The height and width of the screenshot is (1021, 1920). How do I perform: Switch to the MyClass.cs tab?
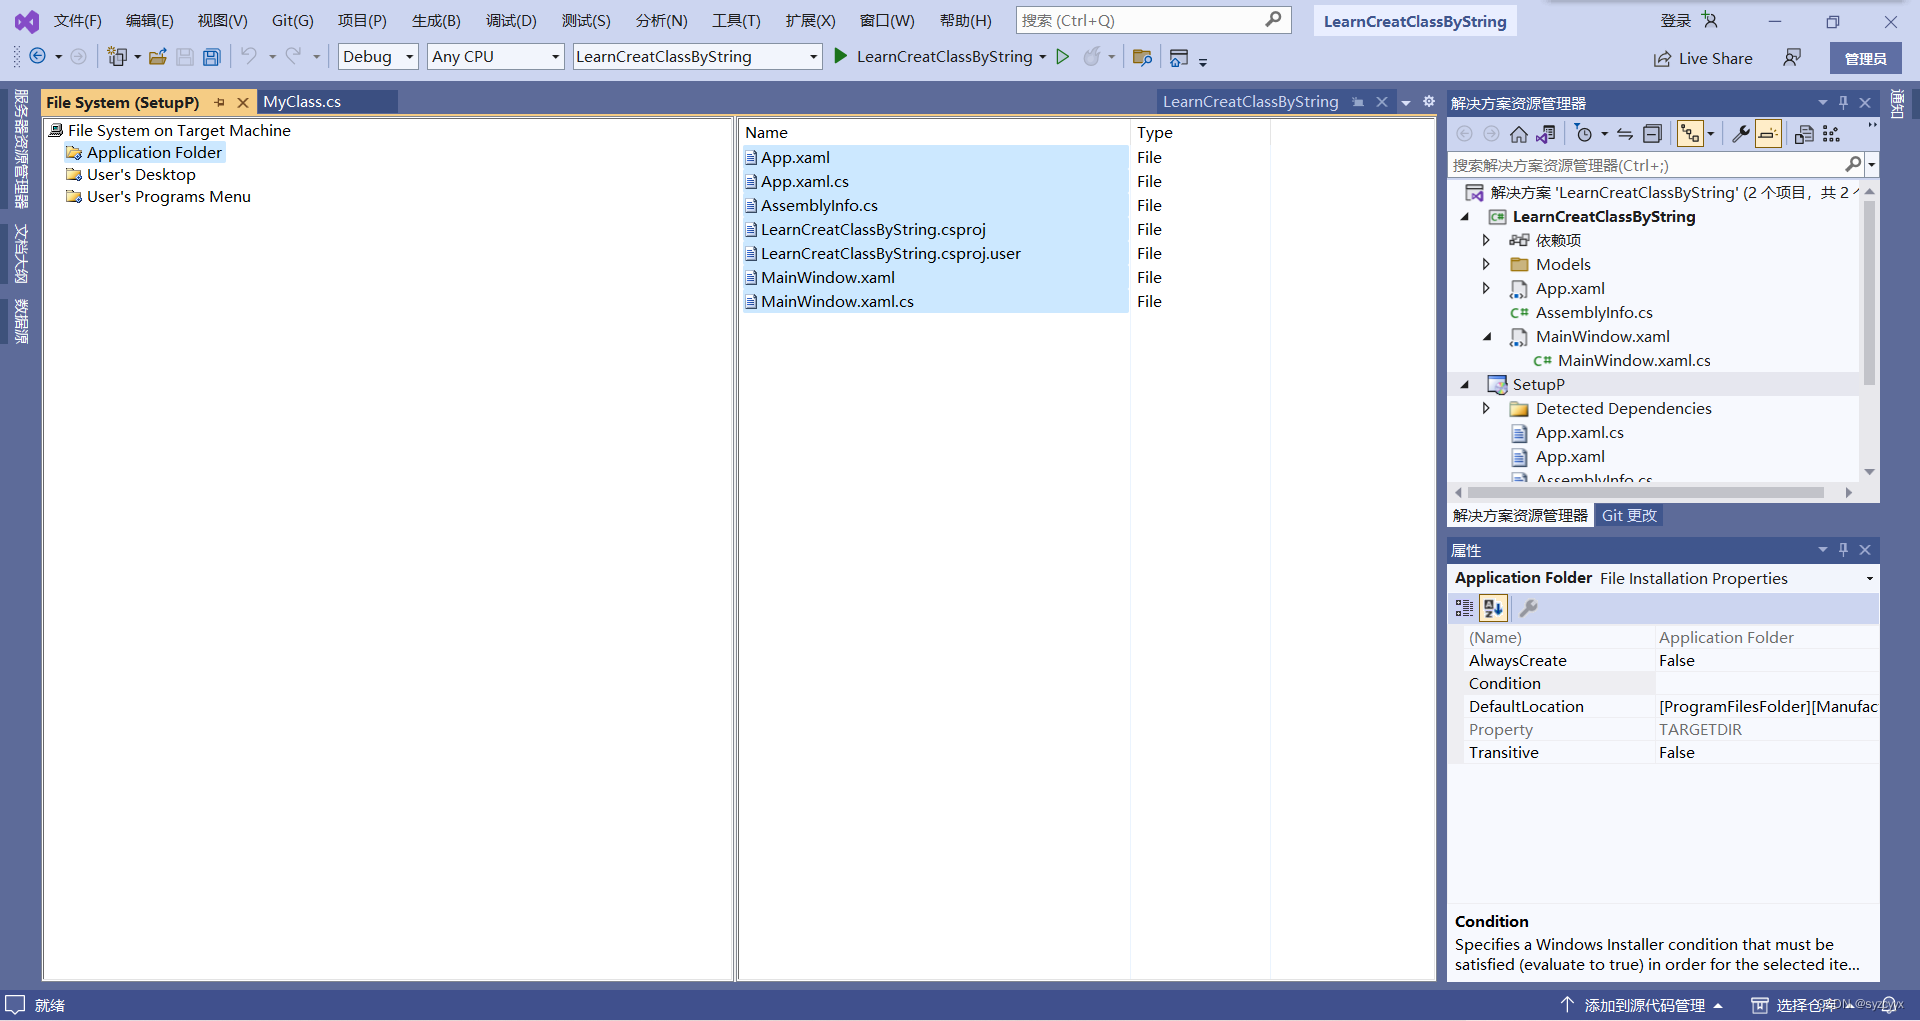click(302, 101)
